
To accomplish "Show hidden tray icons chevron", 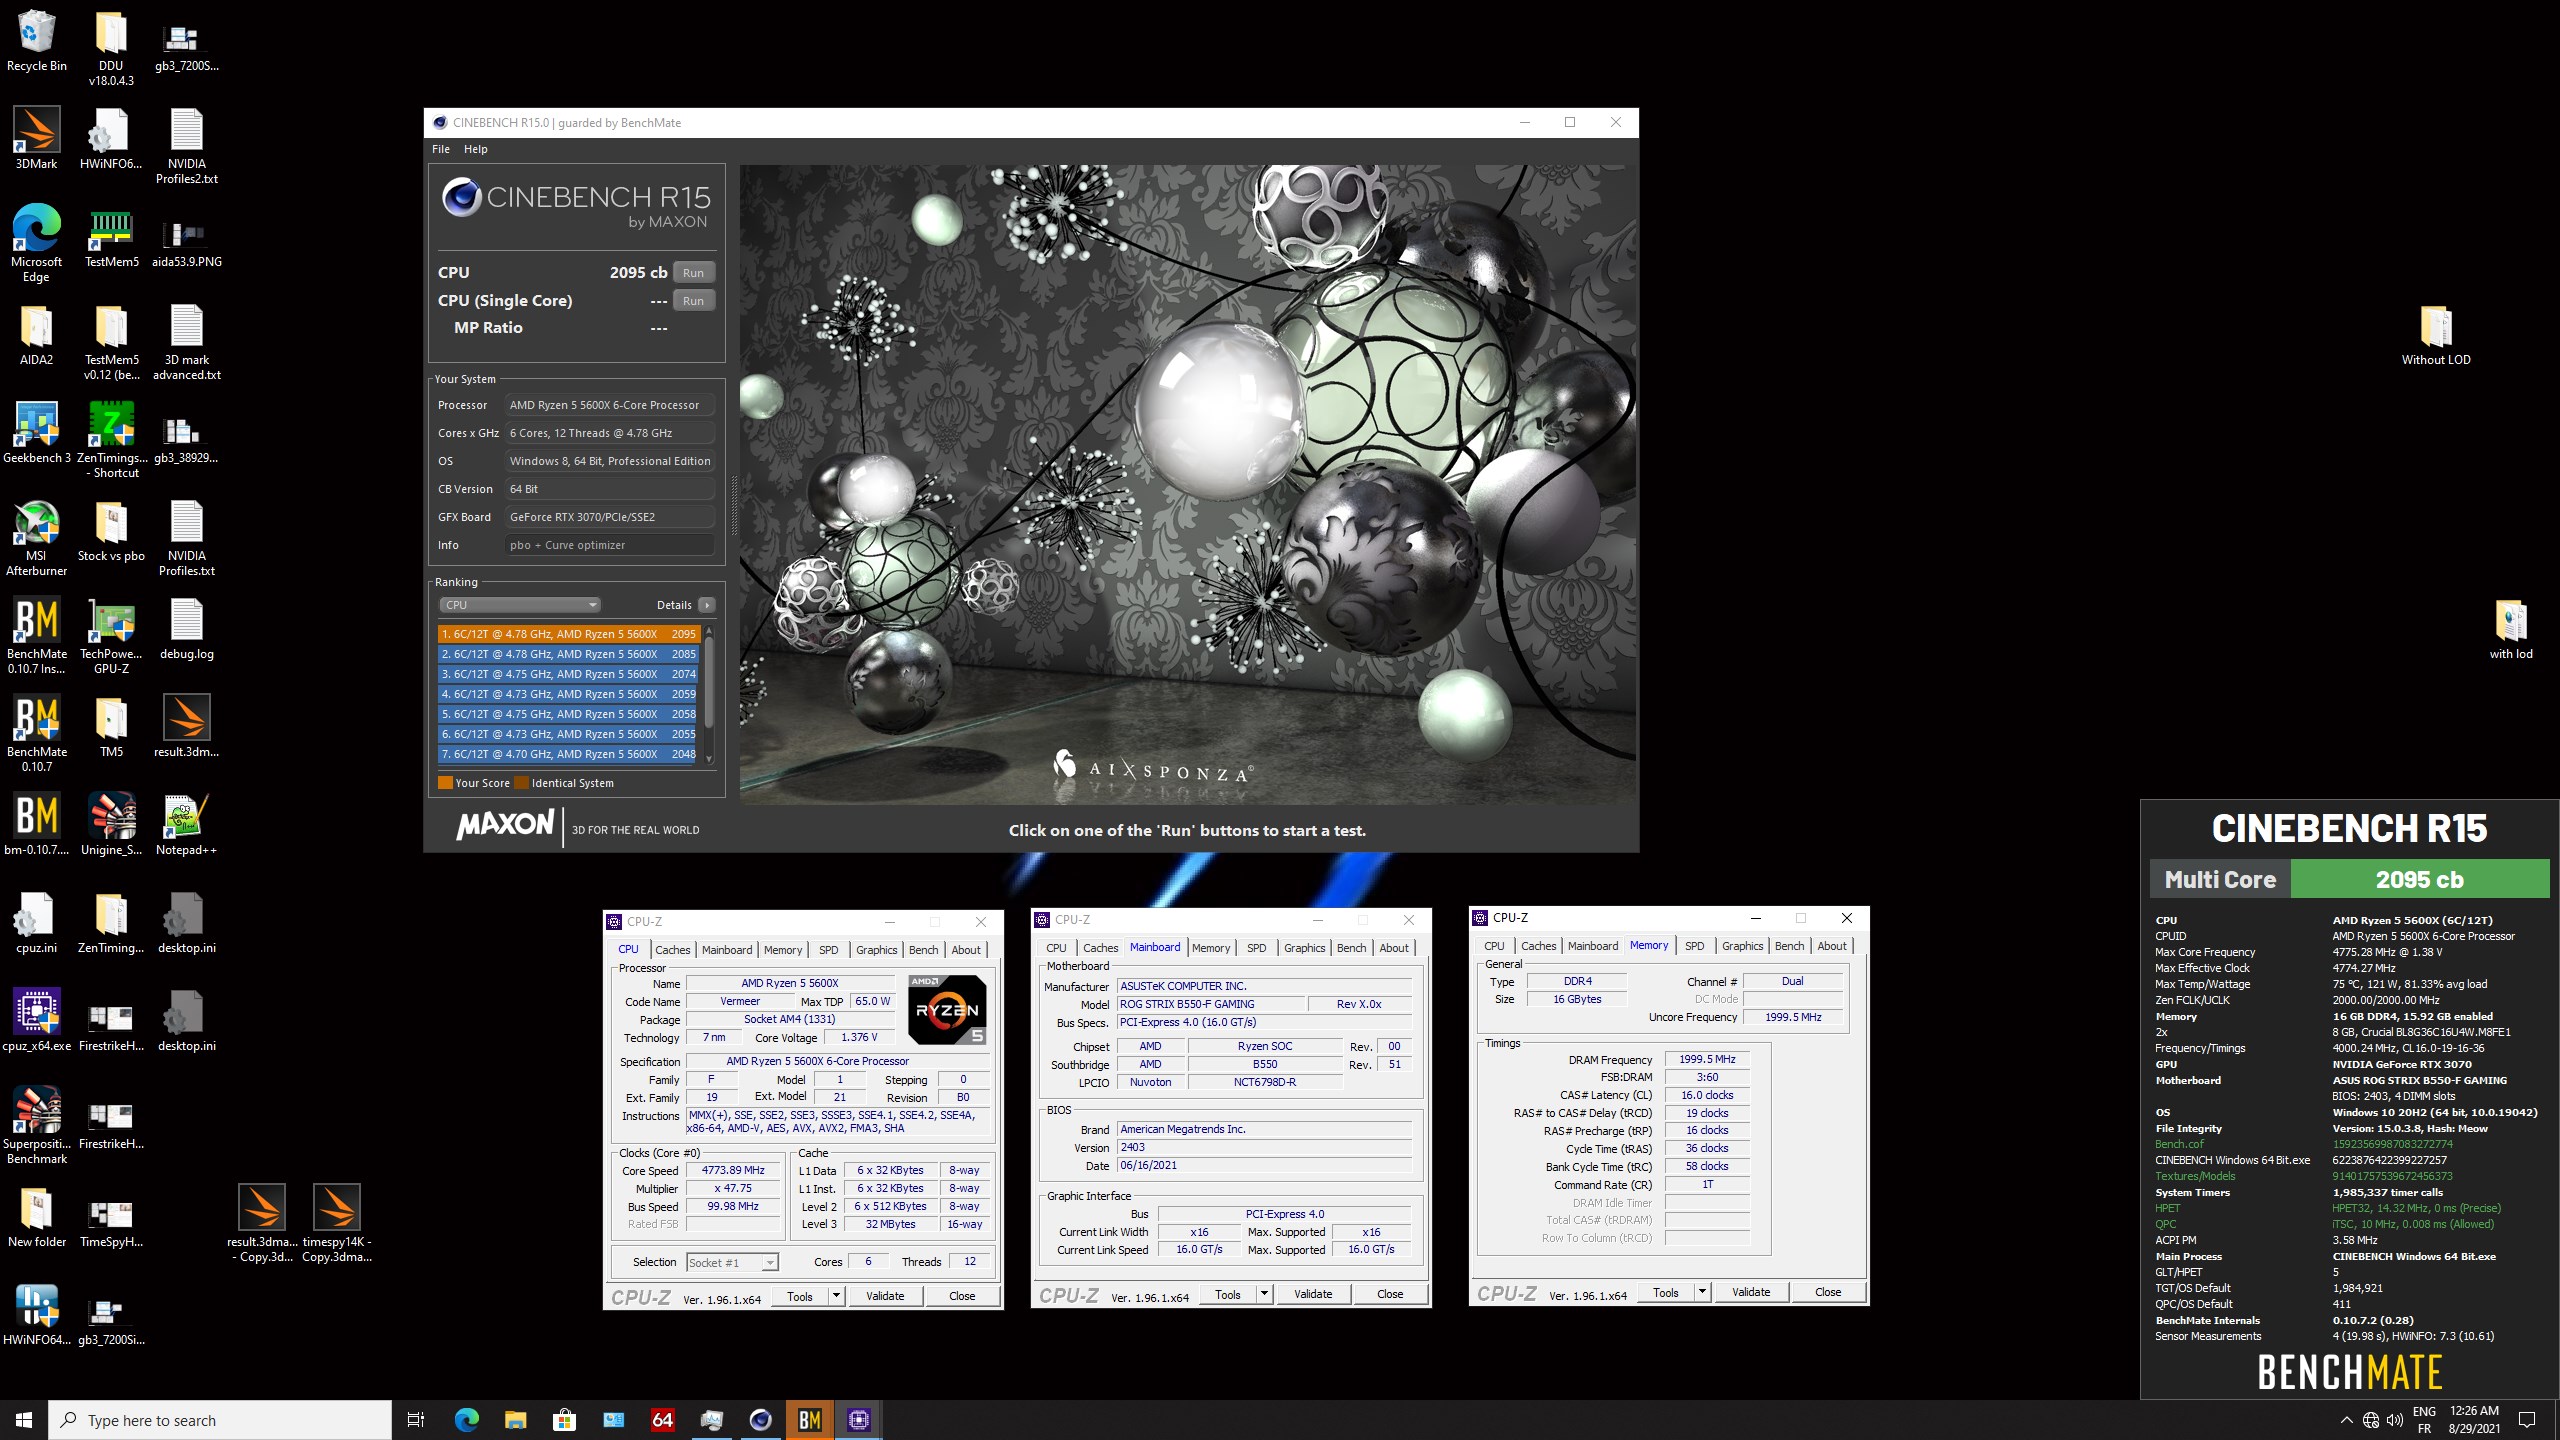I will click(2346, 1420).
